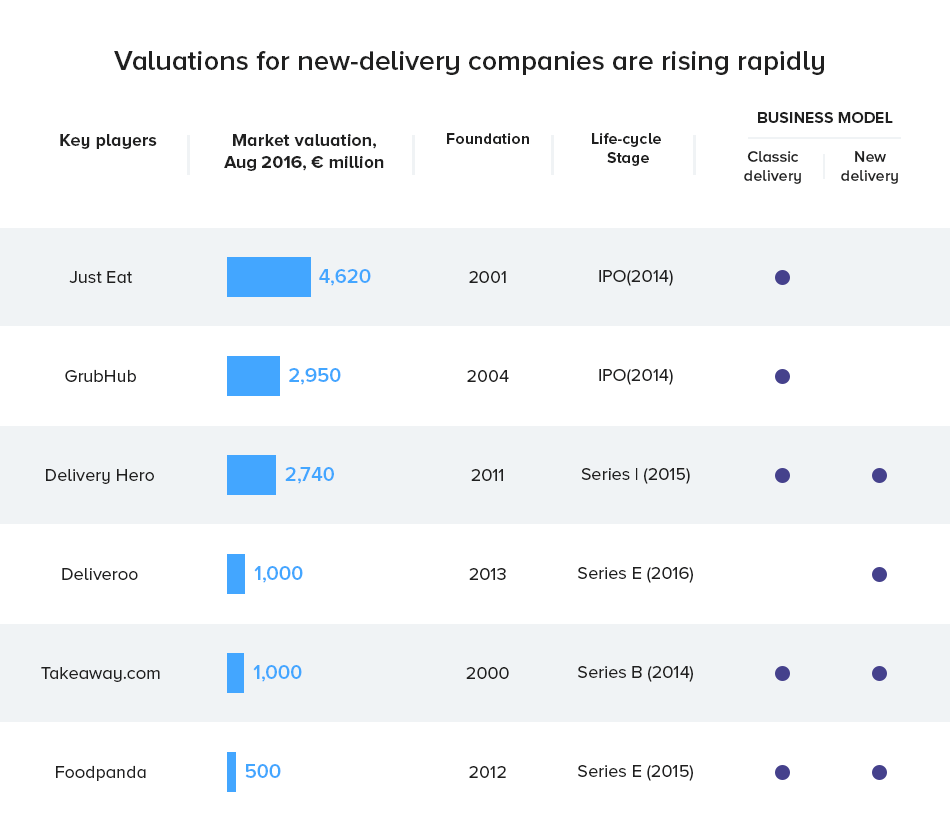Screen dimensions: 950x831
Task: Click Takeaway.com's classic delivery dot
Action: coord(782,673)
